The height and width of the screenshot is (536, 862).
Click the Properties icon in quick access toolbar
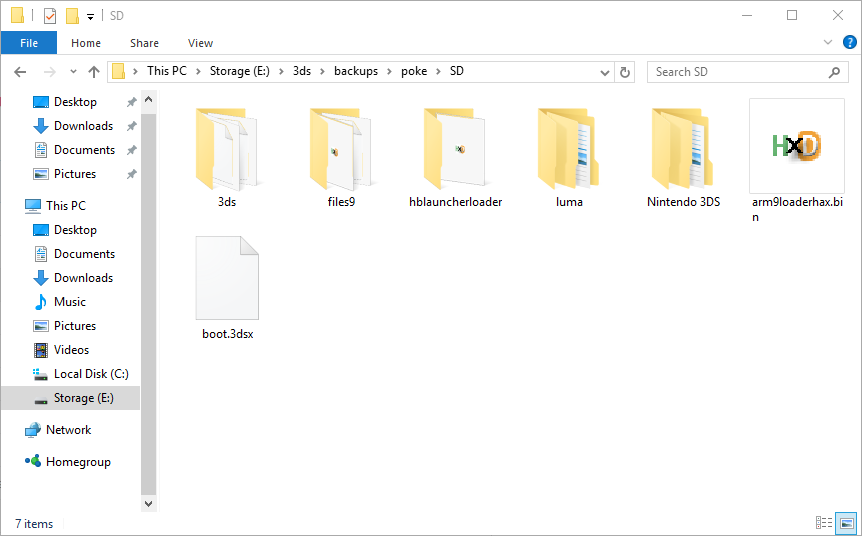click(49, 15)
